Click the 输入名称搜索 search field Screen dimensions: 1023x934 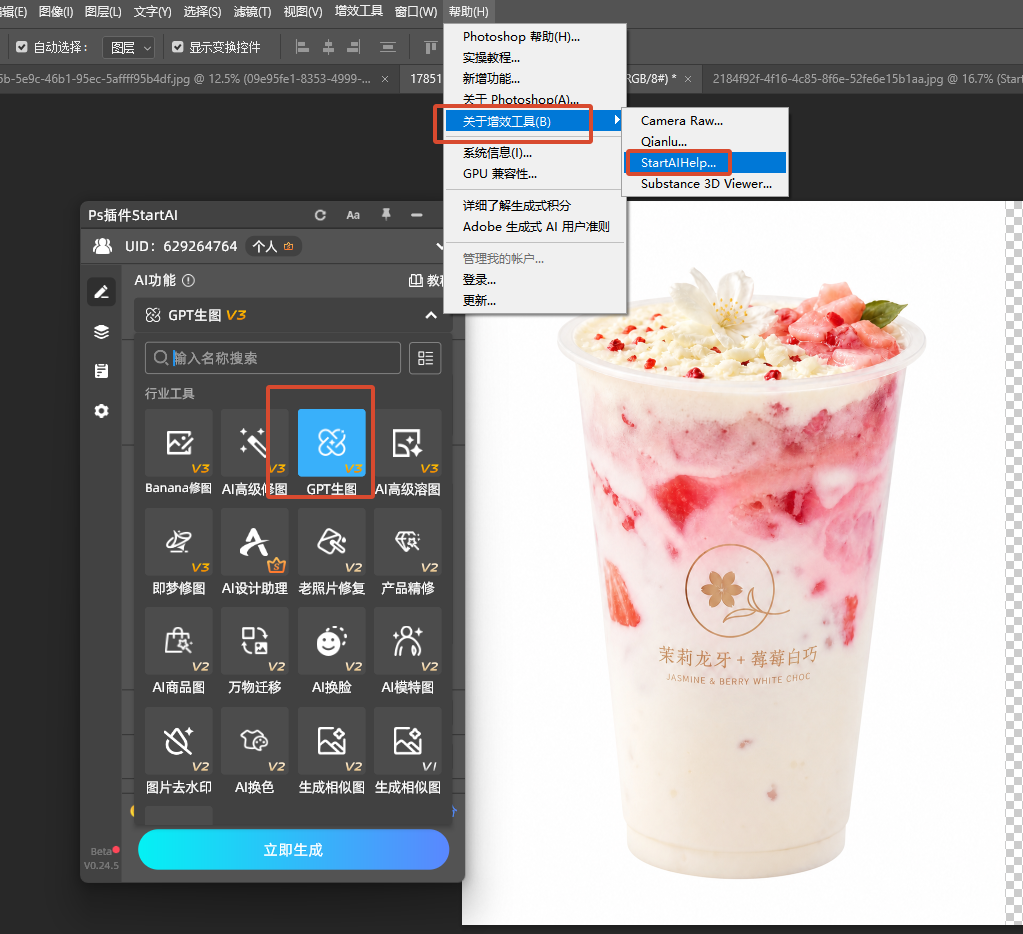(273, 358)
